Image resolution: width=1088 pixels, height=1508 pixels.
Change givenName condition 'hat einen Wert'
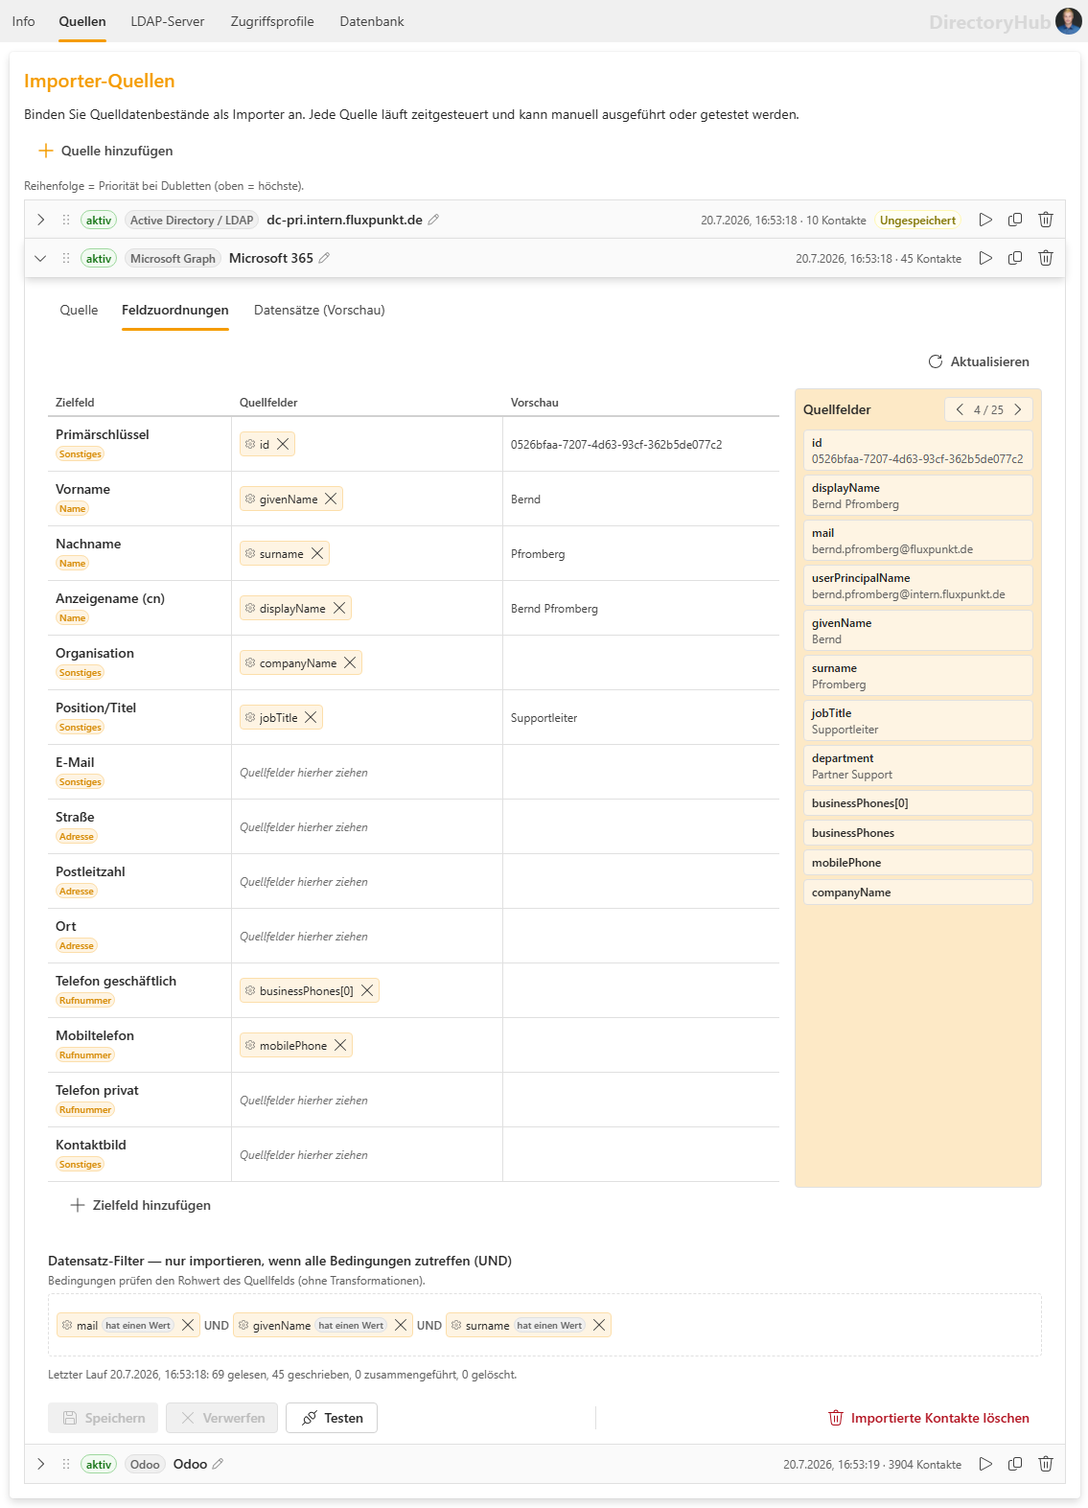(351, 1325)
